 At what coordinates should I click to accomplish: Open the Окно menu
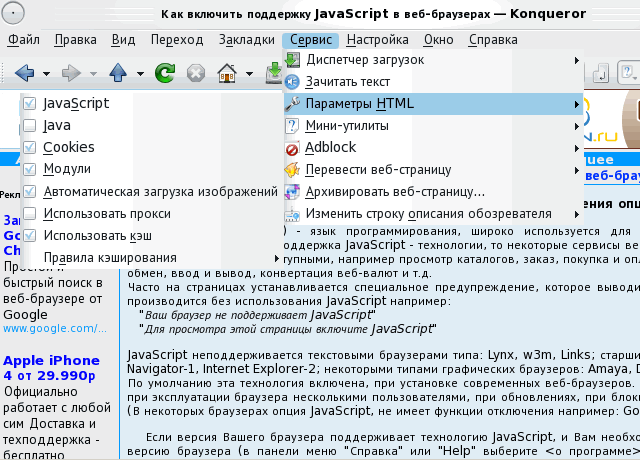[438, 40]
